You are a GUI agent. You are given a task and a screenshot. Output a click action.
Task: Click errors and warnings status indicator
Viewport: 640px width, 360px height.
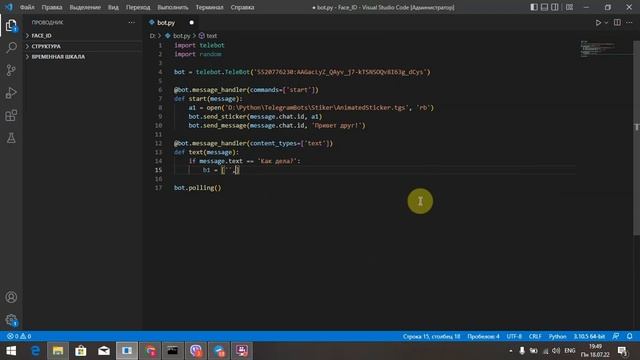point(19,336)
